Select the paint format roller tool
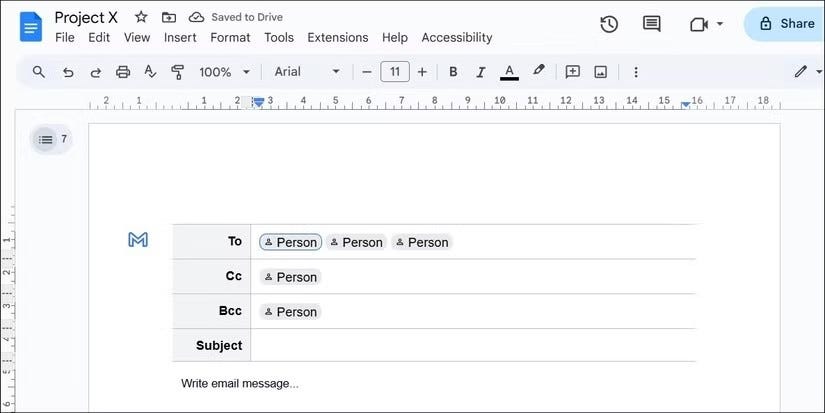Image resolution: width=825 pixels, height=413 pixels. pyautogui.click(x=178, y=72)
